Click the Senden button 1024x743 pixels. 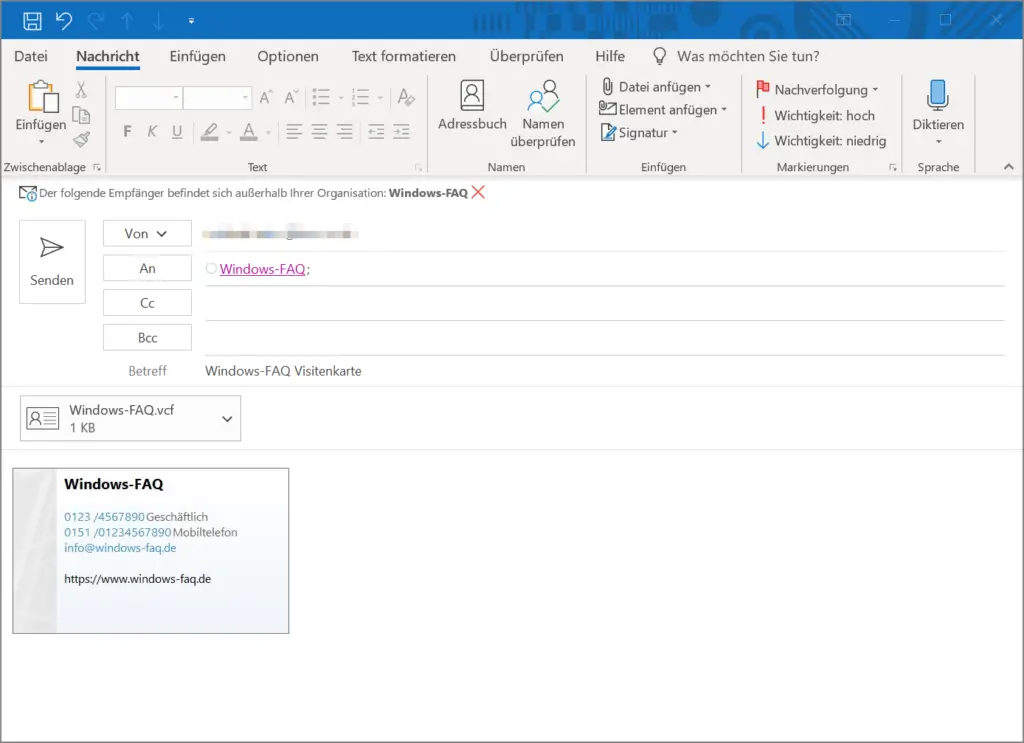(52, 262)
